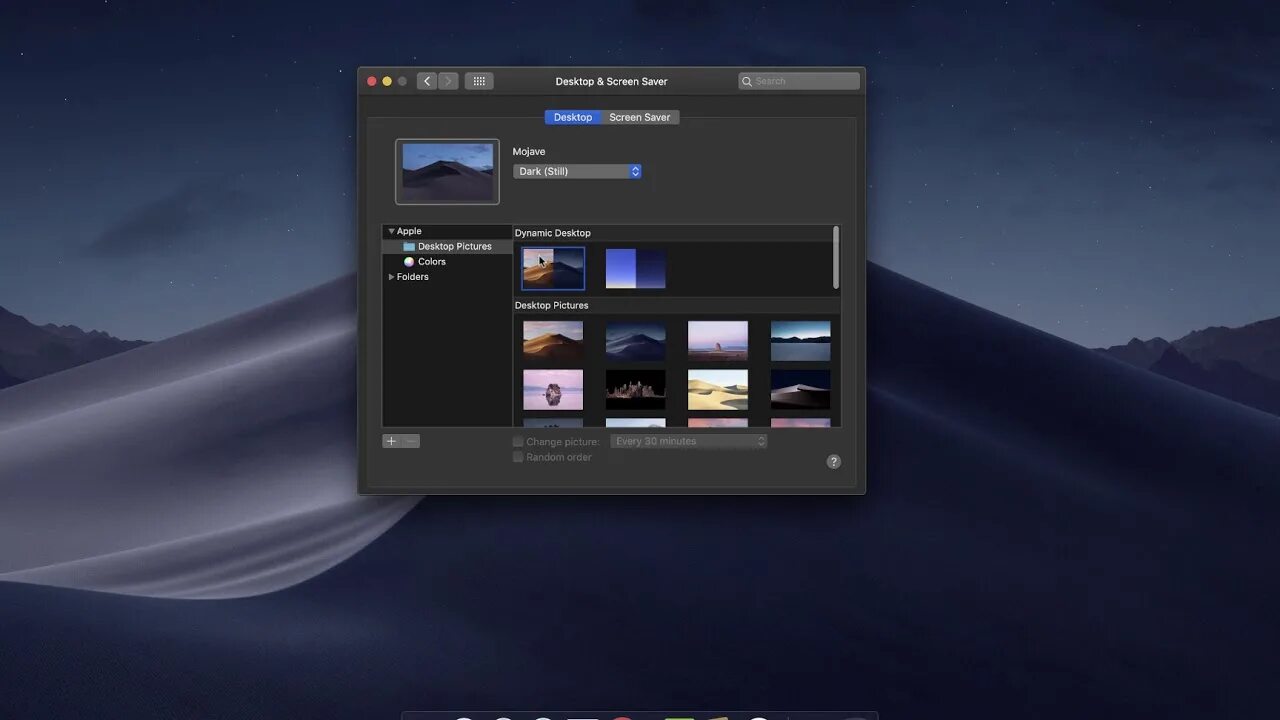Close the window with red button

click(x=372, y=81)
